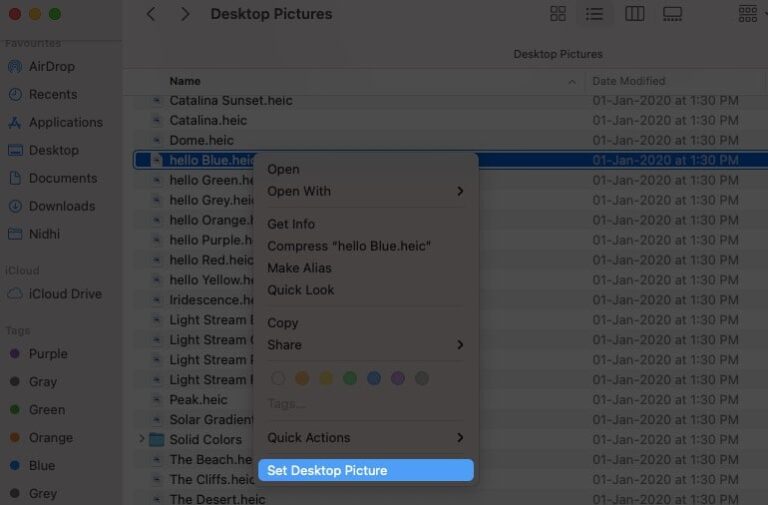
Task: Go back with the left chevron
Action: point(151,14)
